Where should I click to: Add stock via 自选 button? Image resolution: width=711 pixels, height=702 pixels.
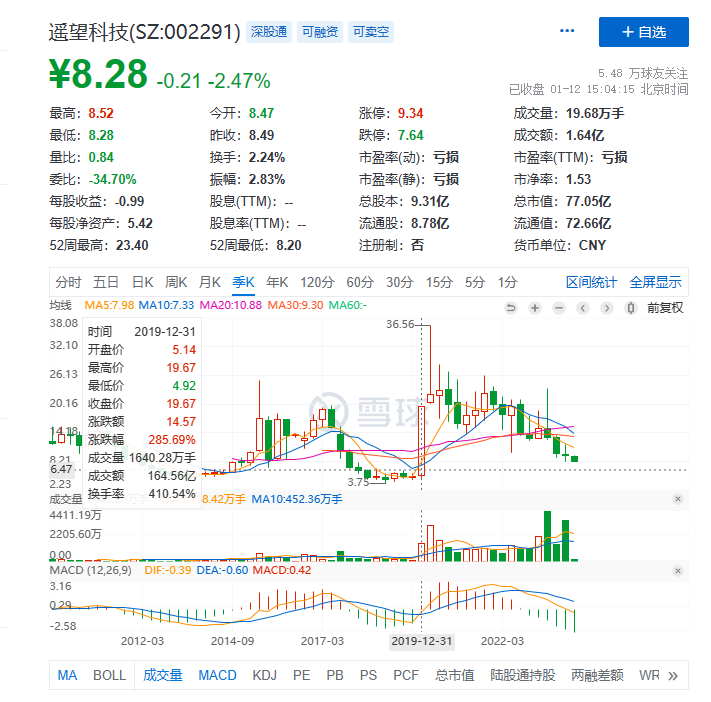[643, 32]
